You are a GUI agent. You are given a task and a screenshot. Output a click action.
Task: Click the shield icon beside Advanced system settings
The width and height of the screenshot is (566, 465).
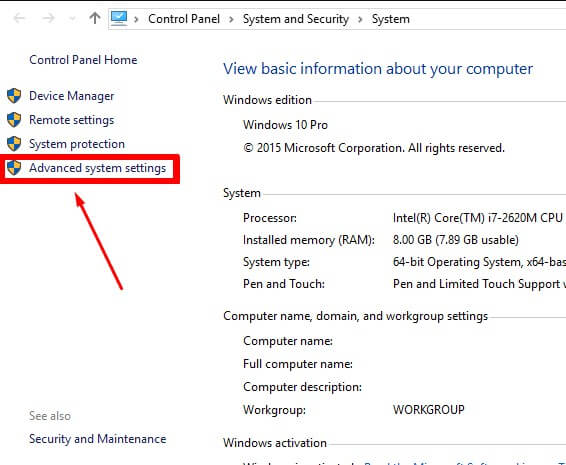point(14,168)
